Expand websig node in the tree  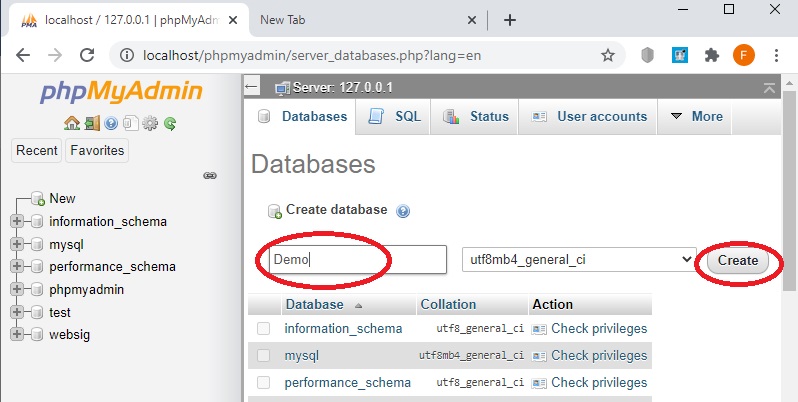17,334
